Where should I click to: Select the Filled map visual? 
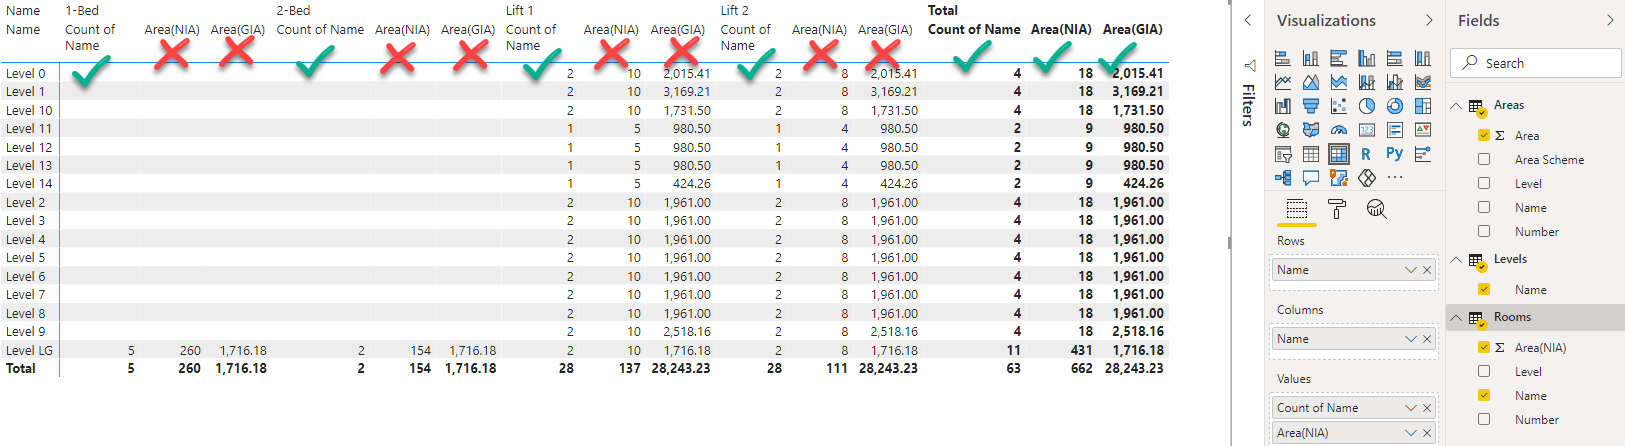coord(1311,130)
